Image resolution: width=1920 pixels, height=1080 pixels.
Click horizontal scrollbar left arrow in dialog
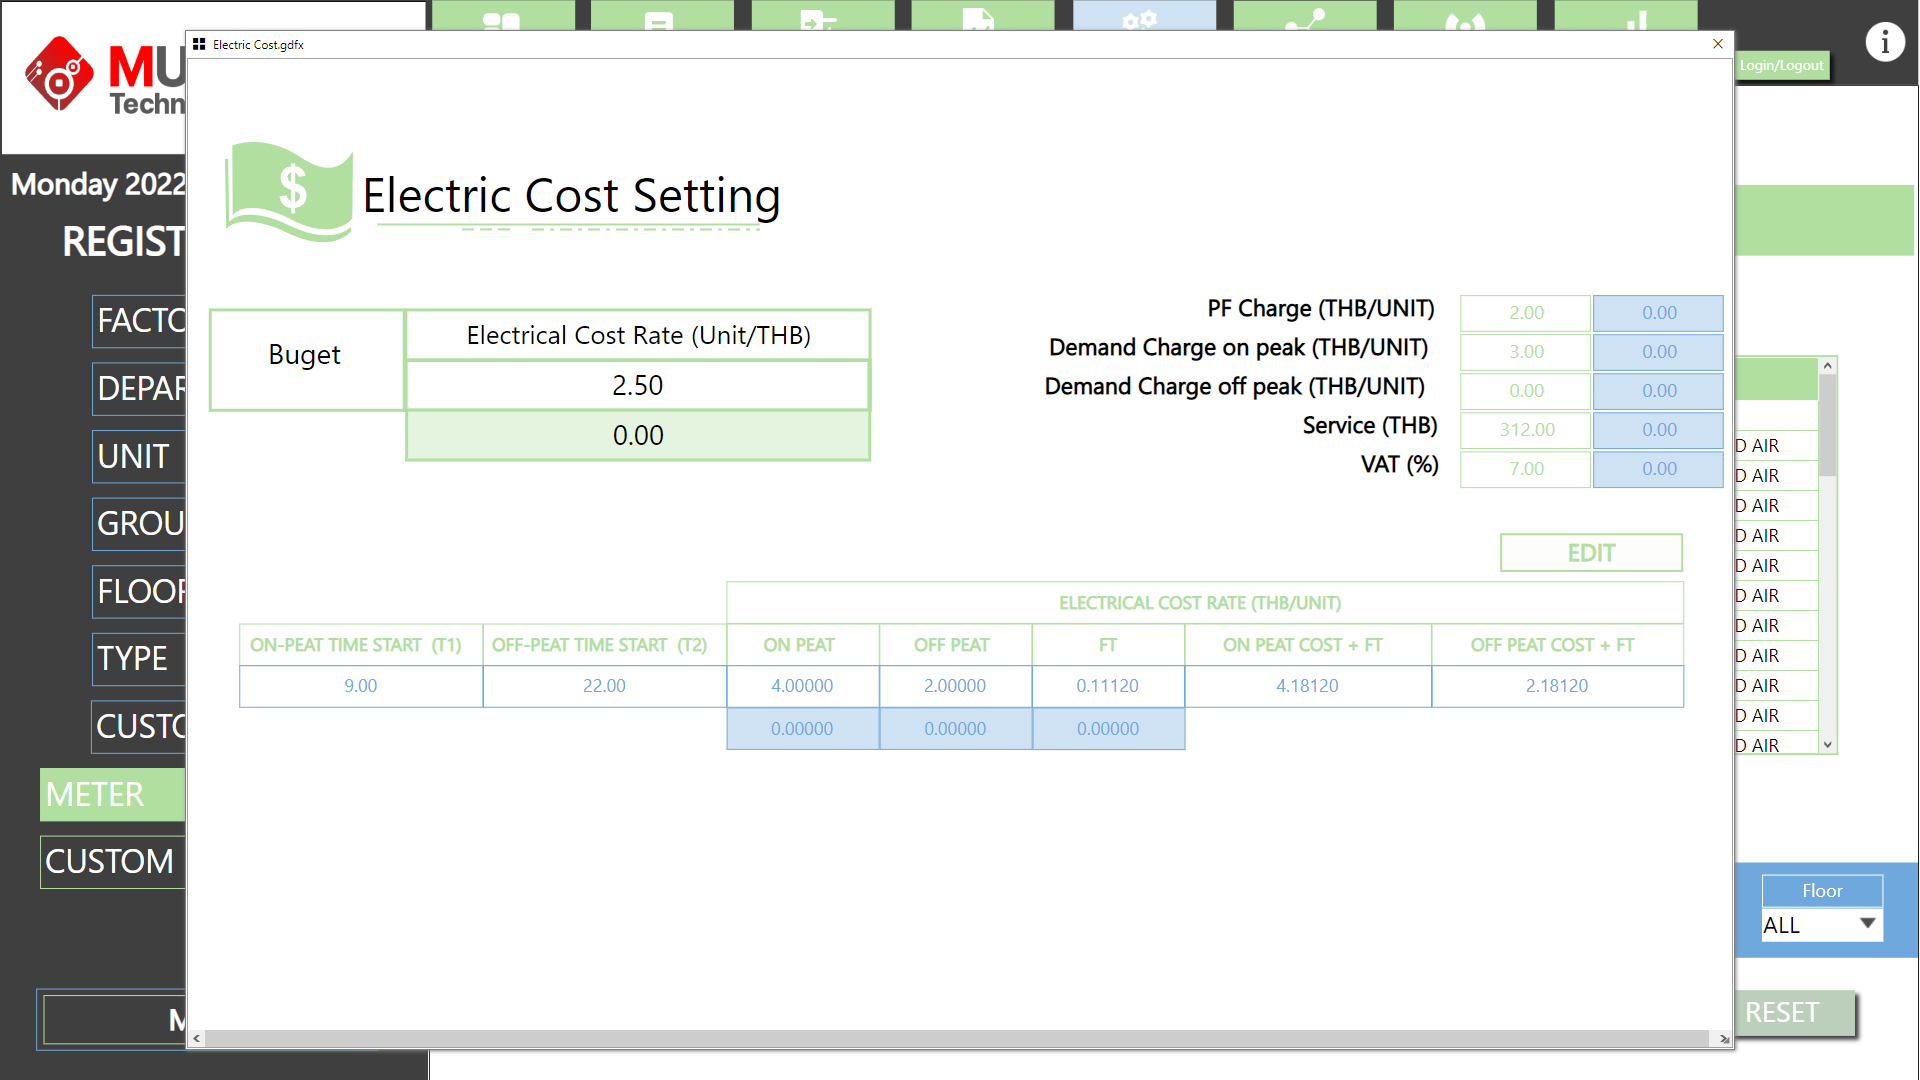pos(196,1039)
